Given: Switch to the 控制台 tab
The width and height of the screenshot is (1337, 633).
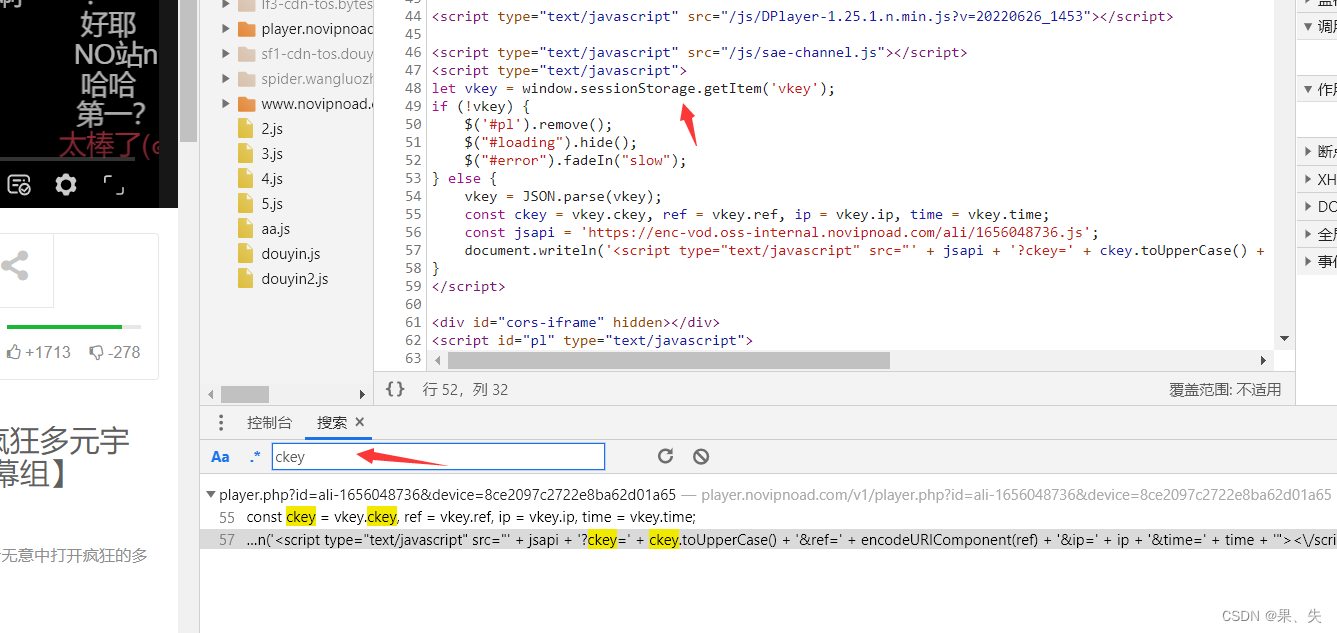Looking at the screenshot, I should pyautogui.click(x=270, y=422).
